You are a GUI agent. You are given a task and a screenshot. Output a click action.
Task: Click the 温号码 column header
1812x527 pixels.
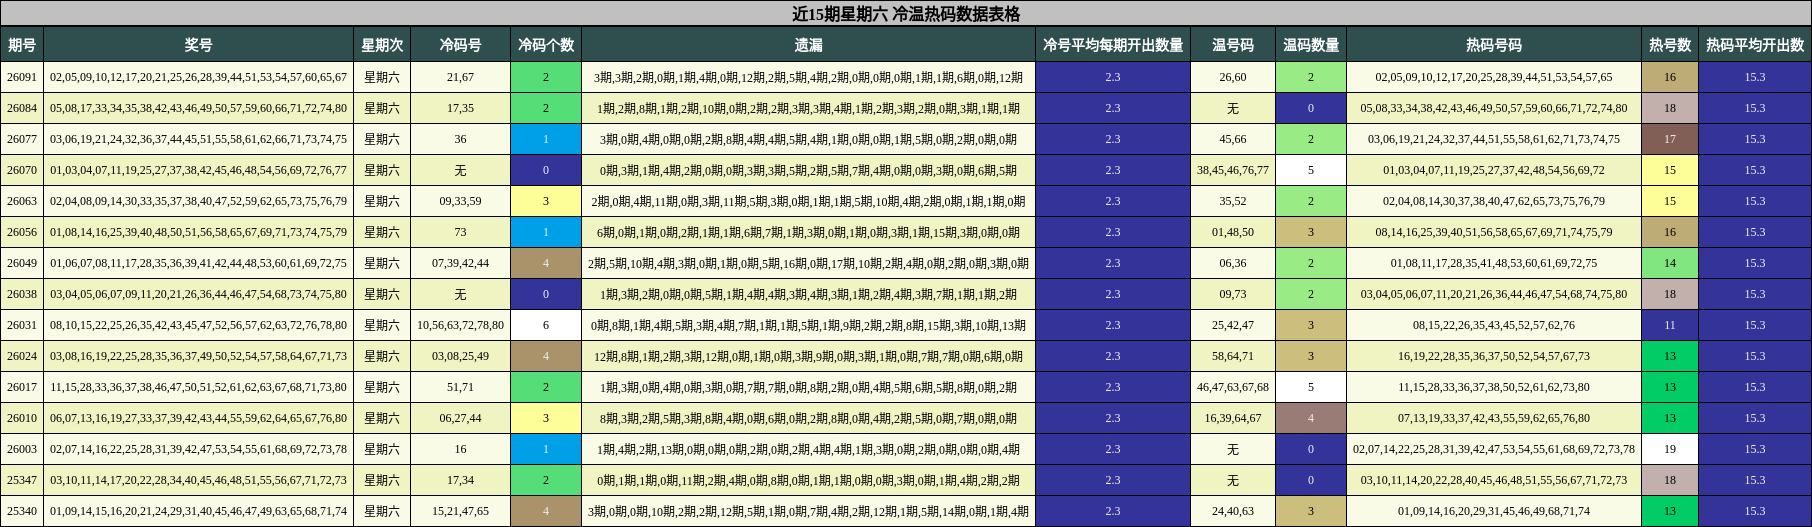[x=1233, y=45]
